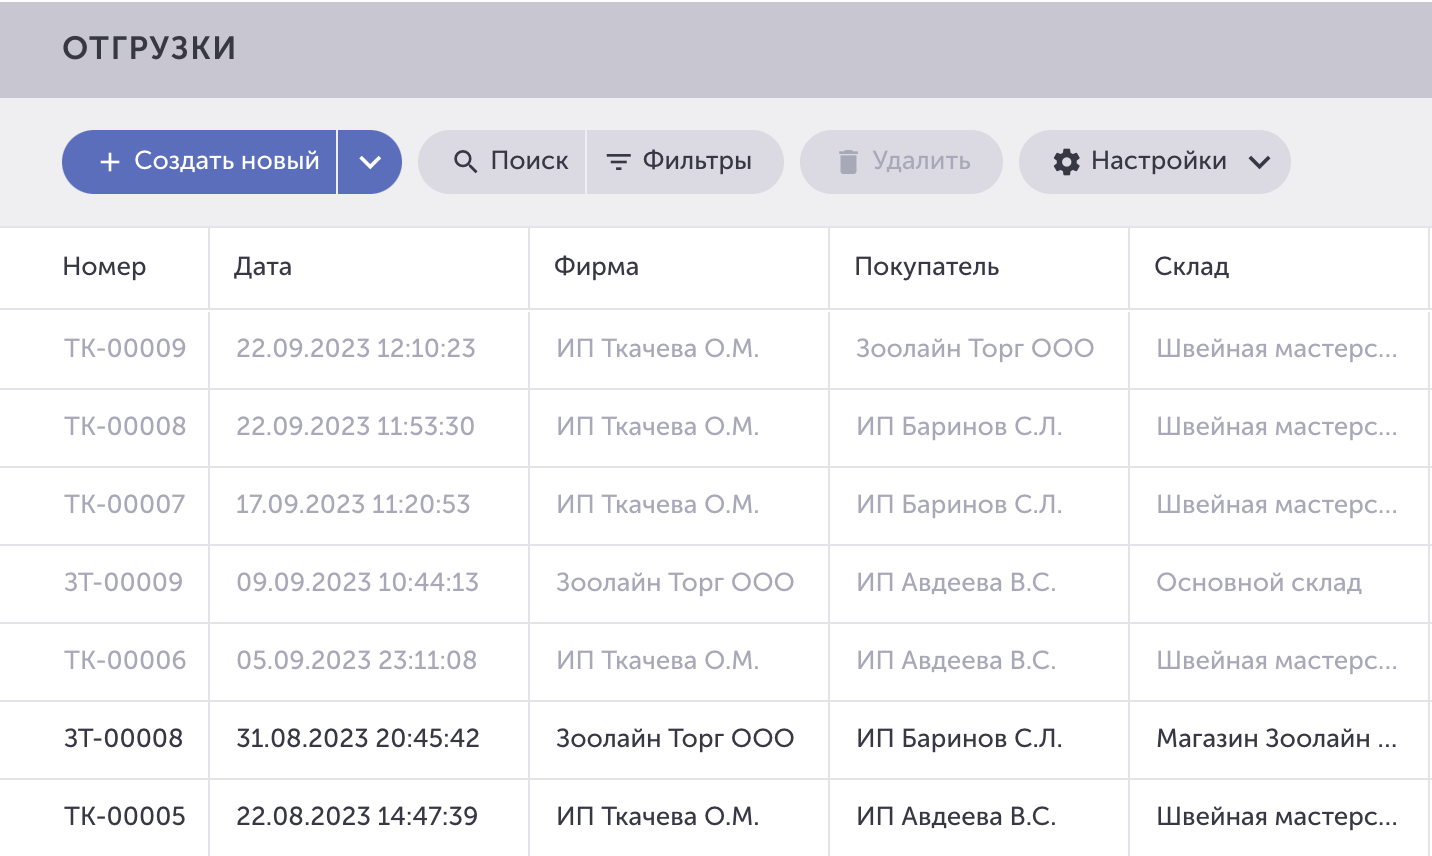Open shipment ЗТ-00009

pyautogui.click(x=124, y=582)
